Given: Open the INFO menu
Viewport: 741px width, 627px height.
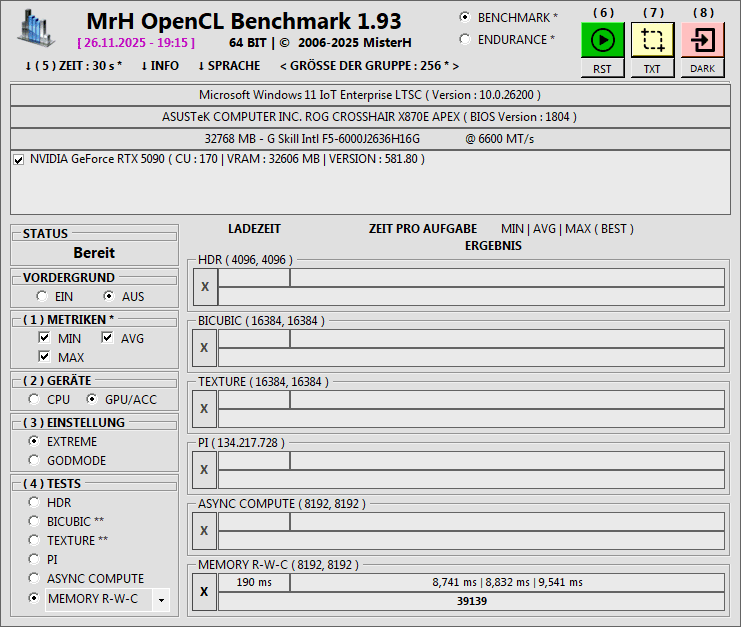Looking at the screenshot, I should point(160,66).
